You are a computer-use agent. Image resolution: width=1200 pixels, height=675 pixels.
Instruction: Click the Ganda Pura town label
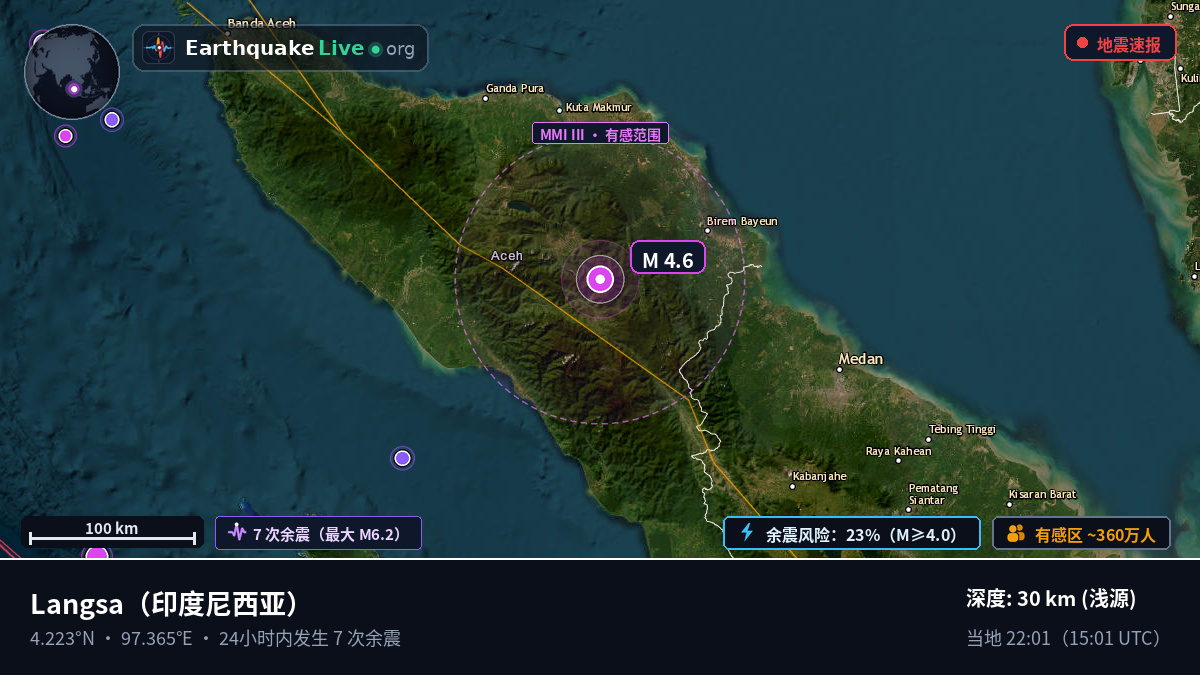(515, 88)
